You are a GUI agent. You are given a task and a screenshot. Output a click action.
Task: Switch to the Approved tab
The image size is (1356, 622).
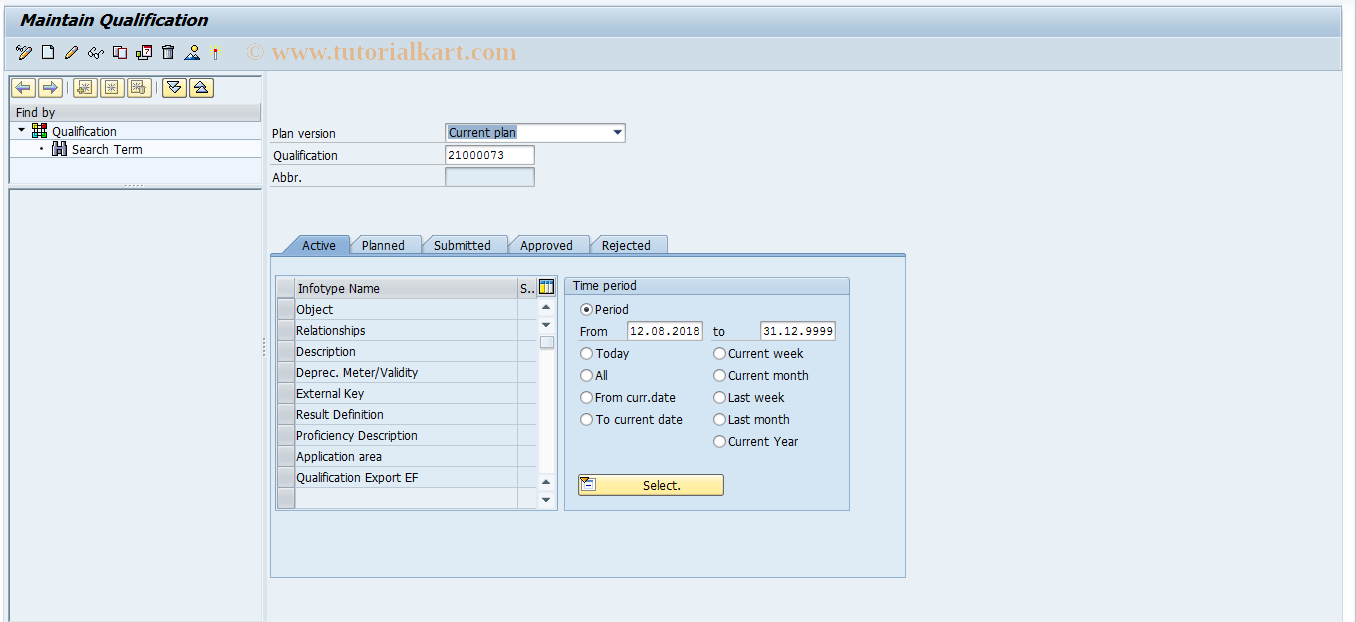[x=546, y=245]
